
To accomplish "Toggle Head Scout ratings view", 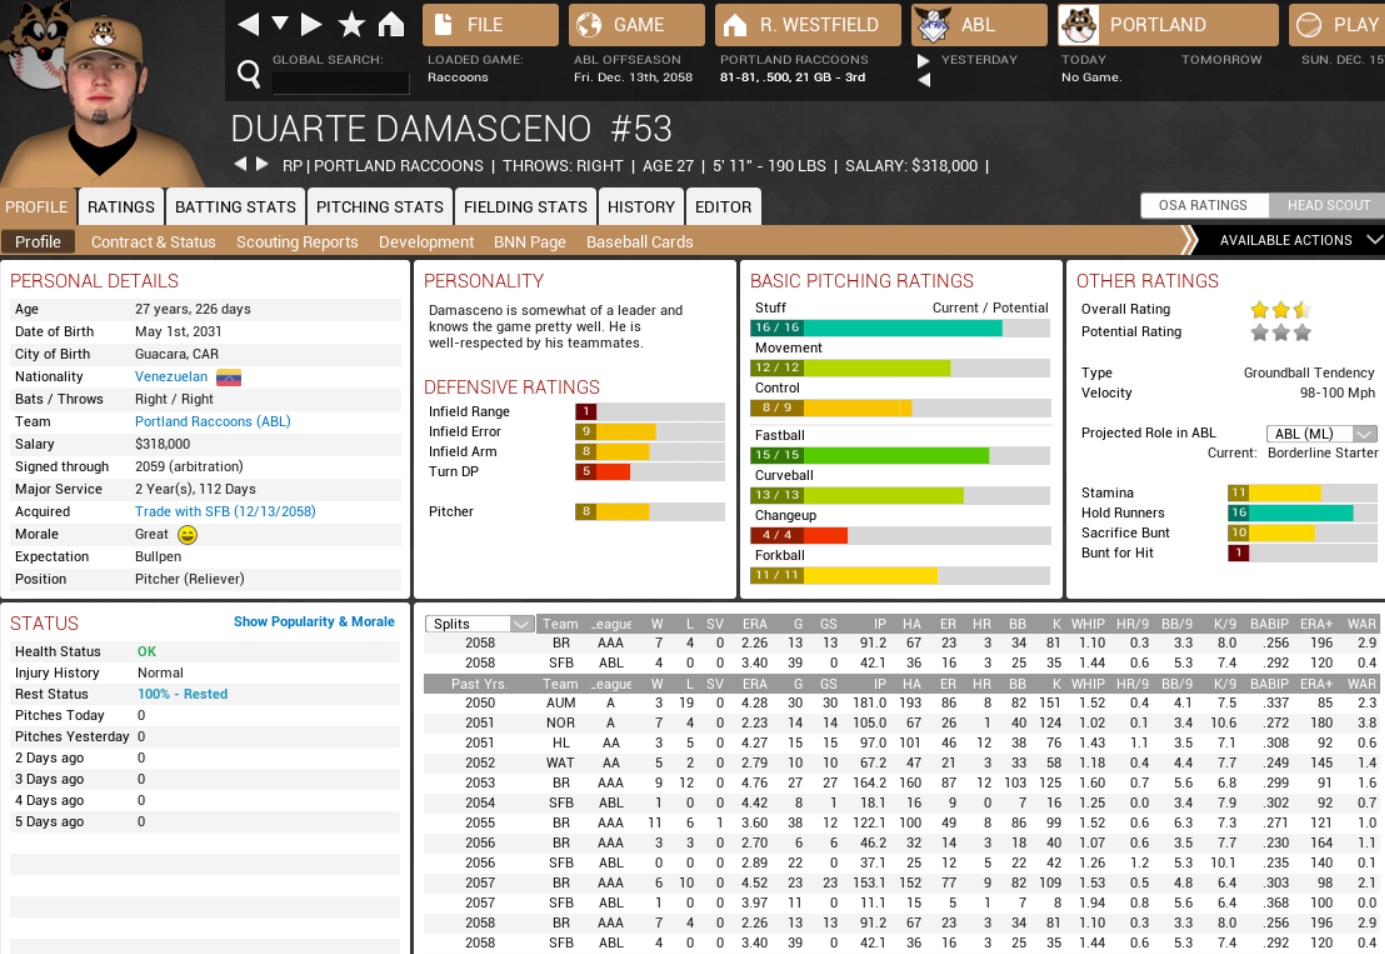I will pyautogui.click(x=1328, y=205).
